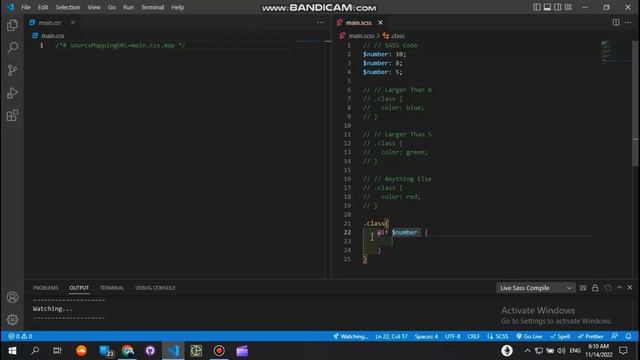
Task: Open GitHub Desktop from the taskbar
Action: click(x=150, y=351)
